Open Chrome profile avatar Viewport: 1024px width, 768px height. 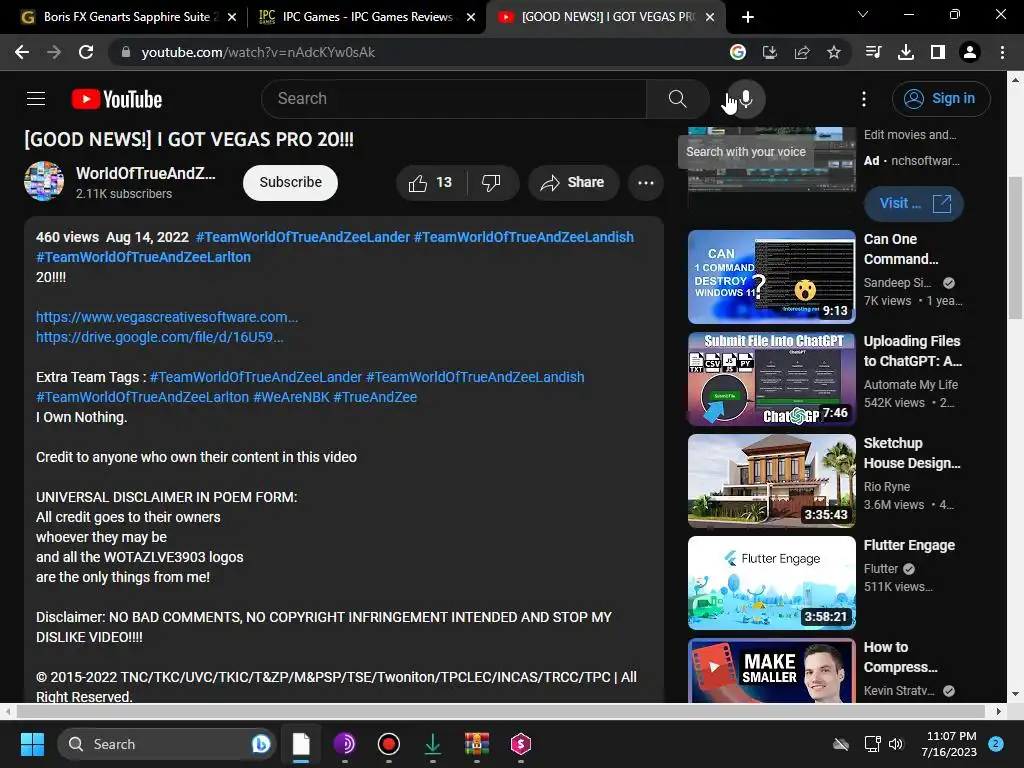pos(969,52)
